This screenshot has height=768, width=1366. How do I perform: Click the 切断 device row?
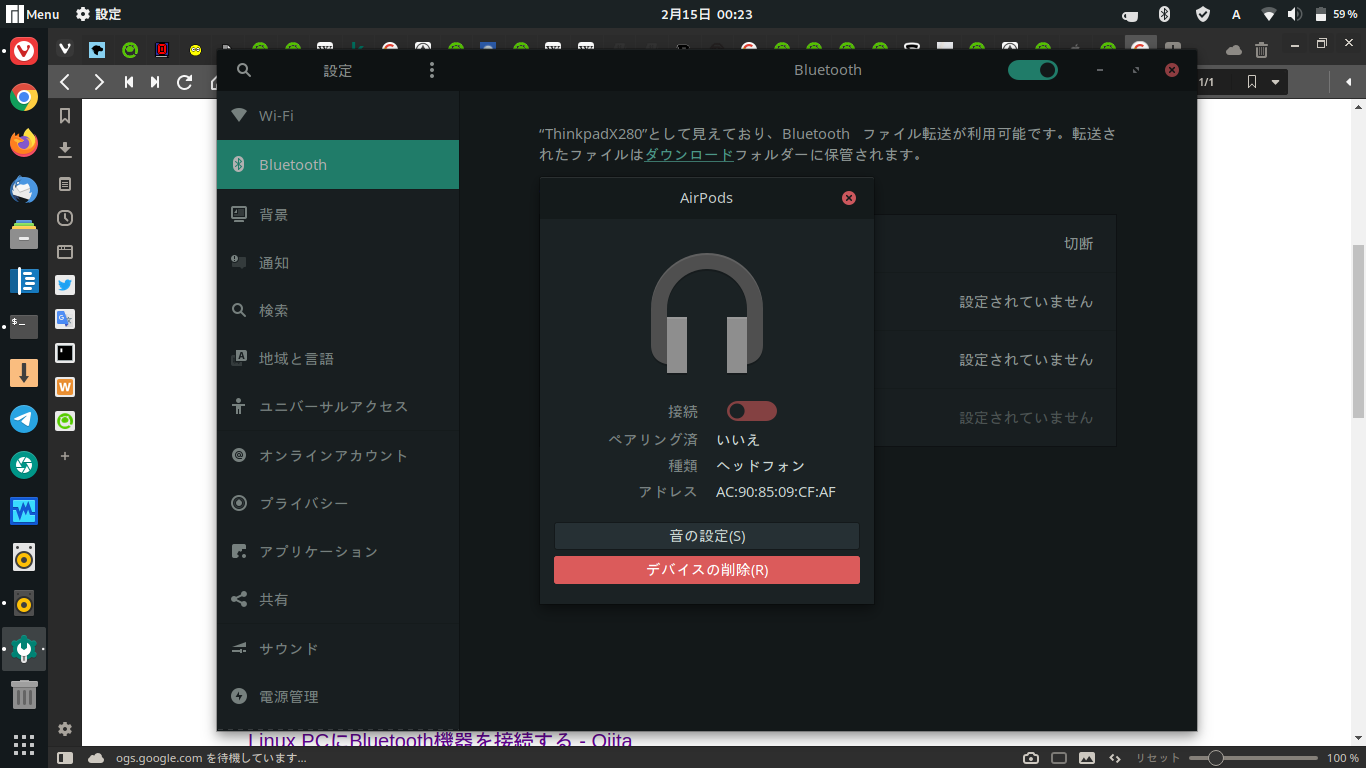(x=995, y=244)
